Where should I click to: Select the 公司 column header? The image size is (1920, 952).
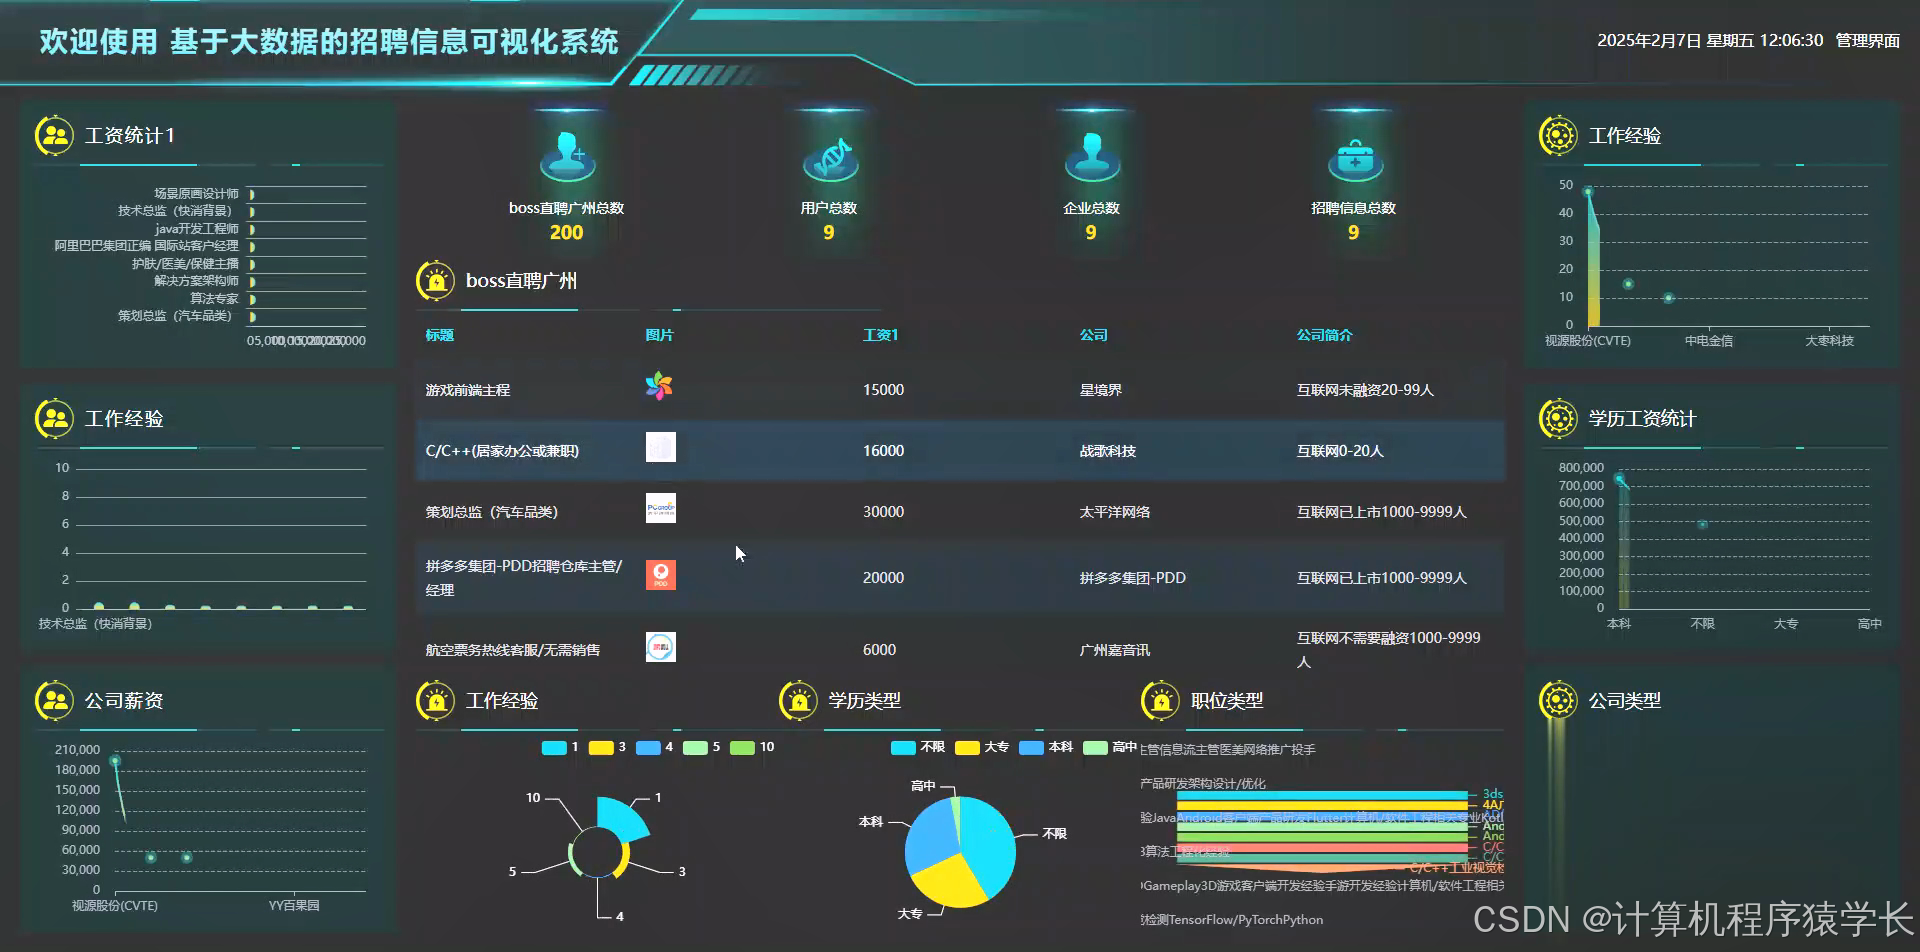pos(1094,335)
